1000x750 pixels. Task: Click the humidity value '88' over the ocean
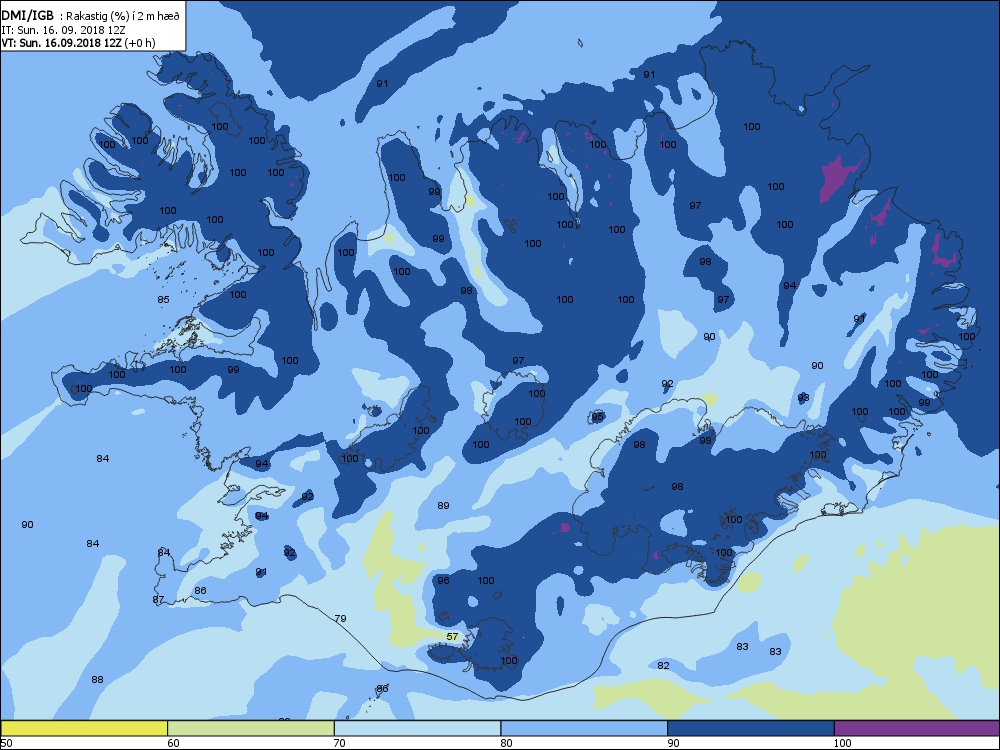click(97, 680)
